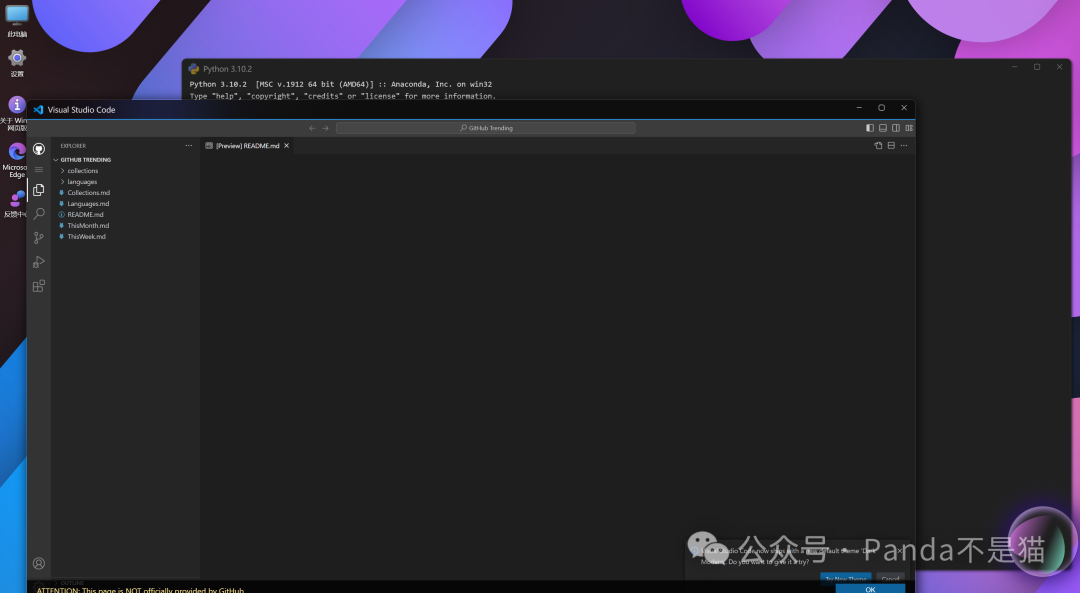Screen dimensions: 1080x593
Task: Toggle the bottom panel layout icon
Action: [x=883, y=128]
